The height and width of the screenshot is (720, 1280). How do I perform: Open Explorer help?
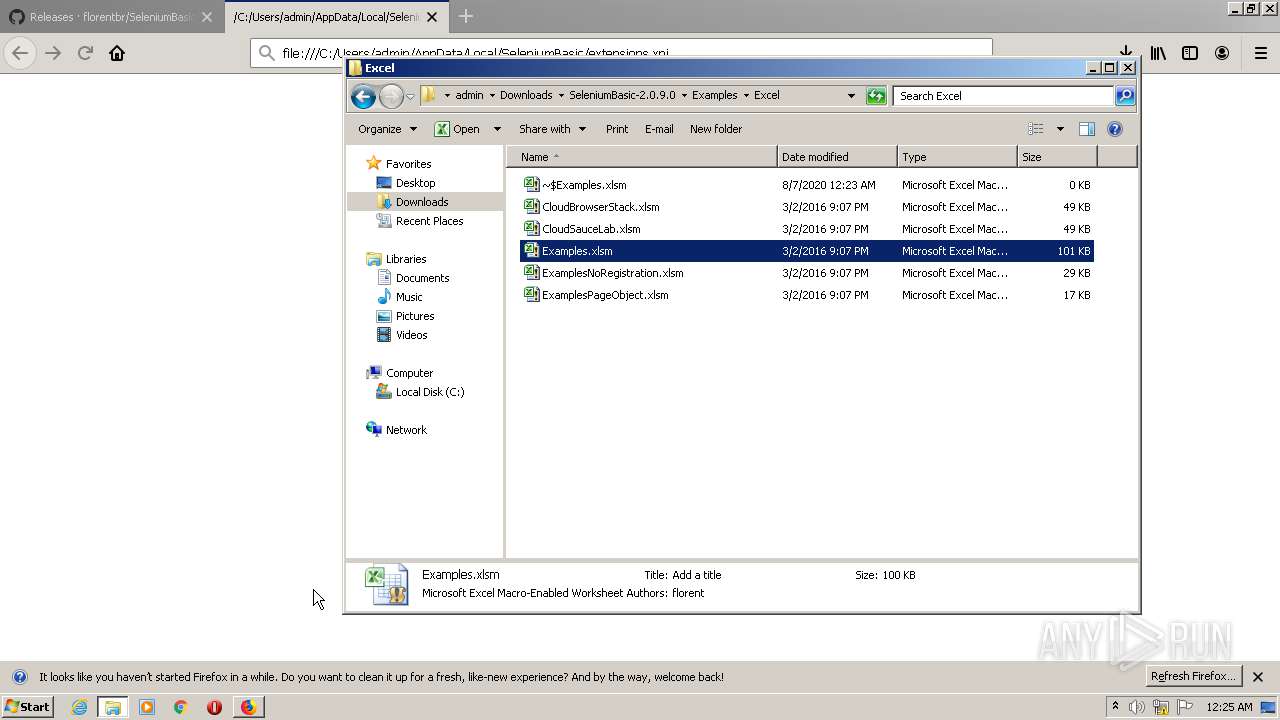(1115, 129)
